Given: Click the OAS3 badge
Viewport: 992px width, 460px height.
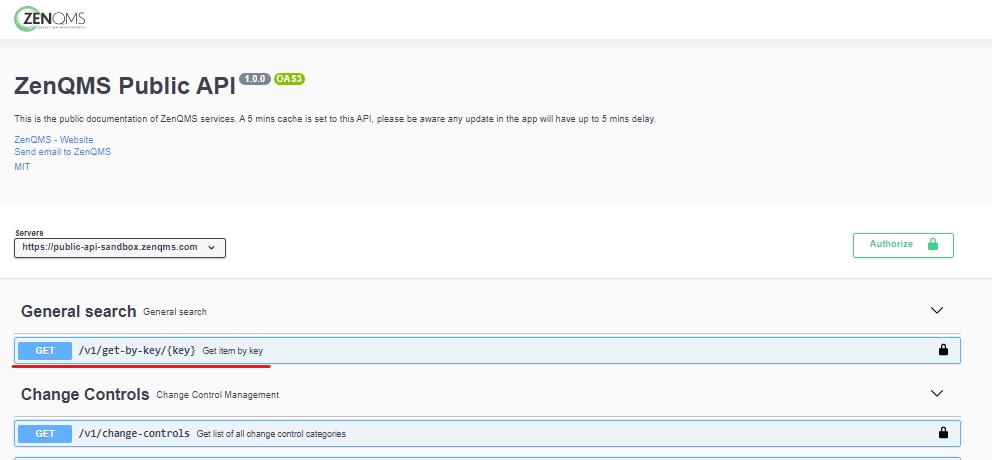Looking at the screenshot, I should (x=290, y=79).
